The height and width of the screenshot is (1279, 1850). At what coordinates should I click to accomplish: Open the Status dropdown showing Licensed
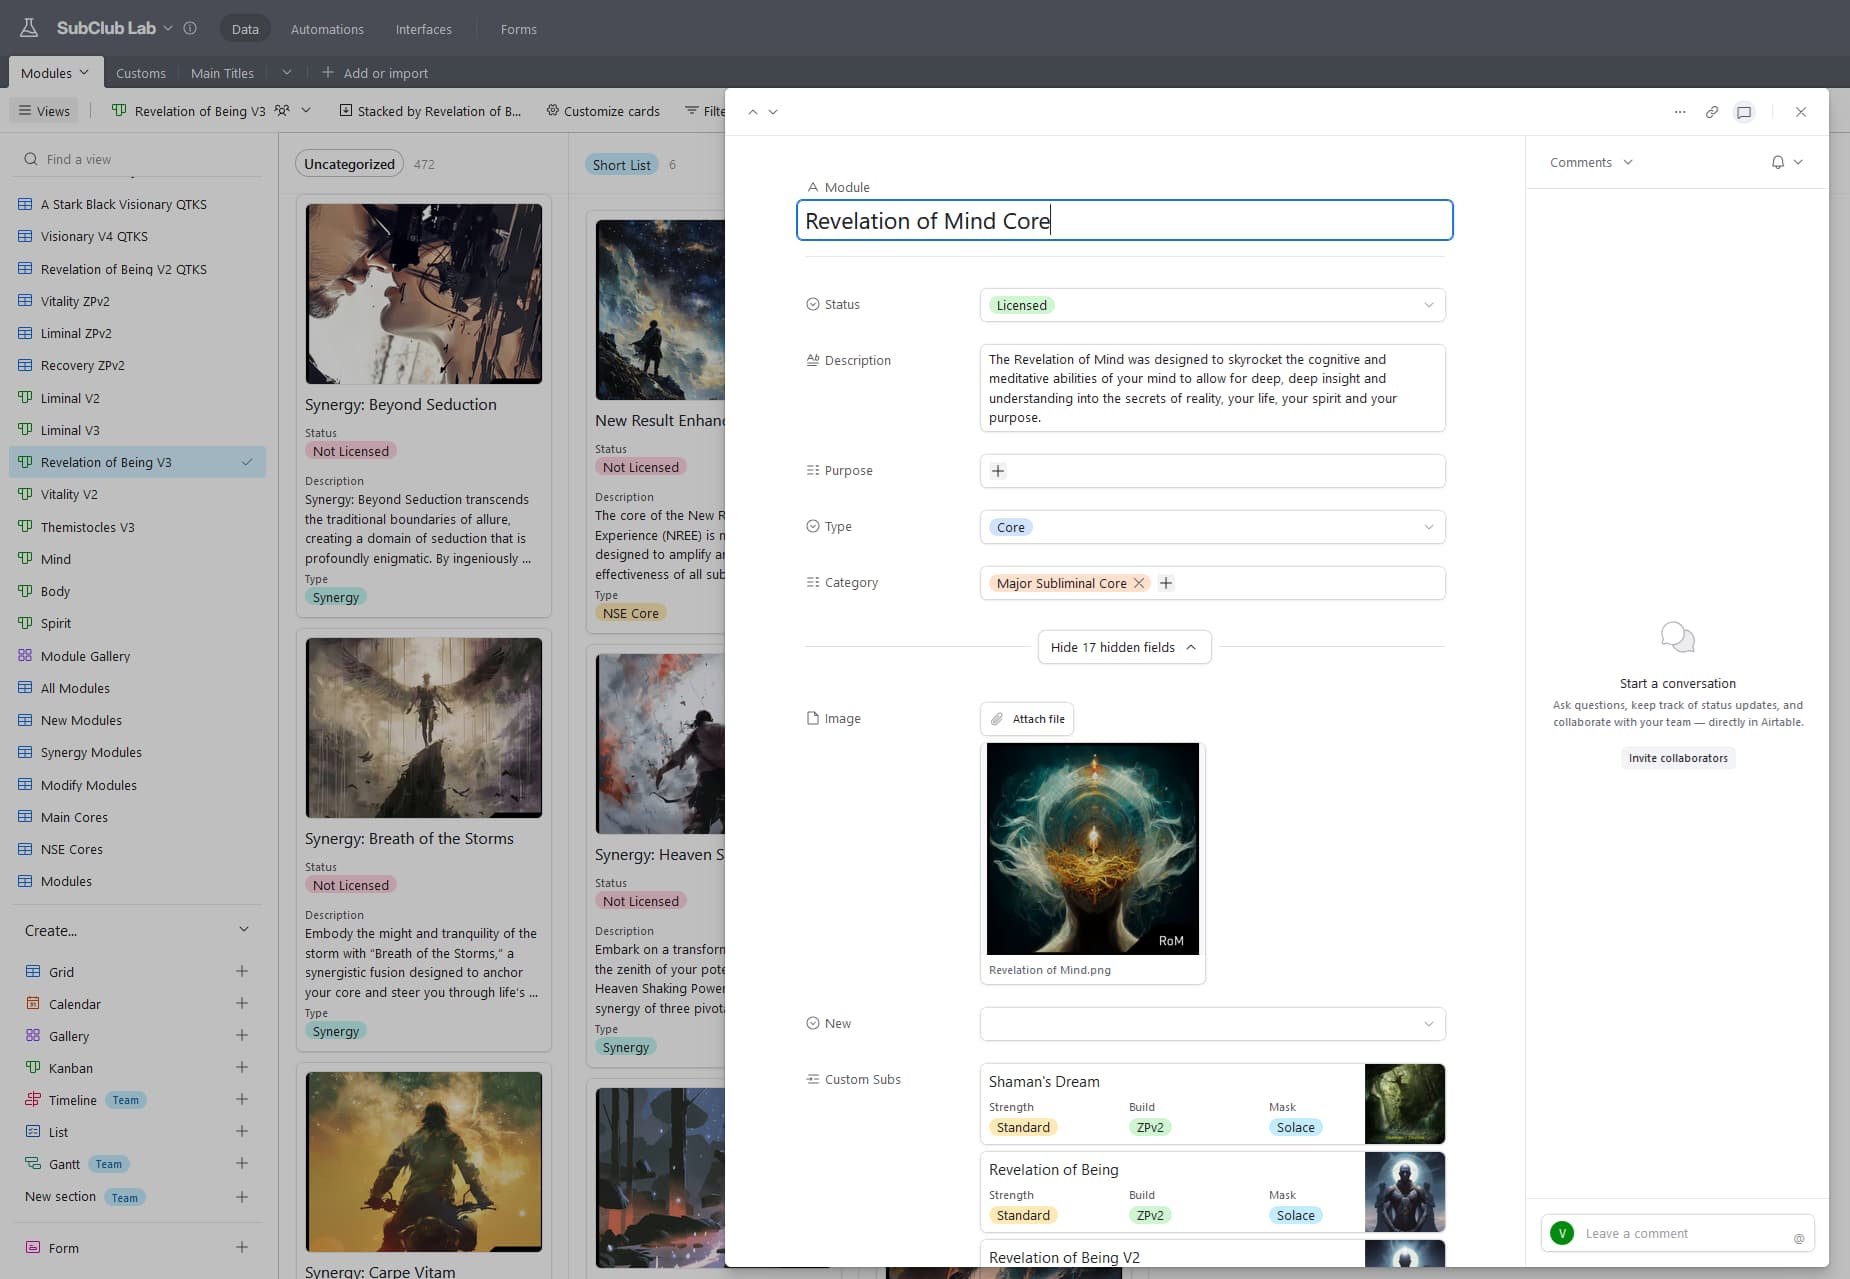(x=1212, y=305)
